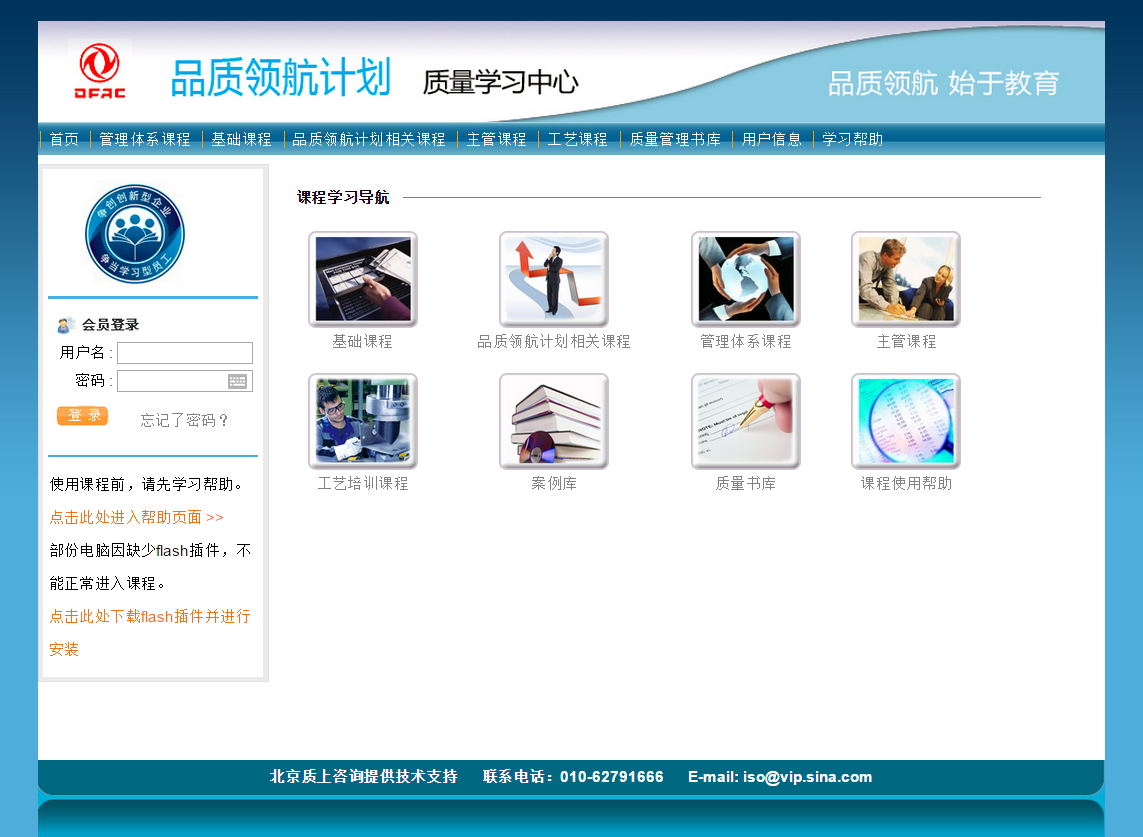Click the 管理体系课程 globe image
Screen dimensions: 1143x837
pos(745,279)
